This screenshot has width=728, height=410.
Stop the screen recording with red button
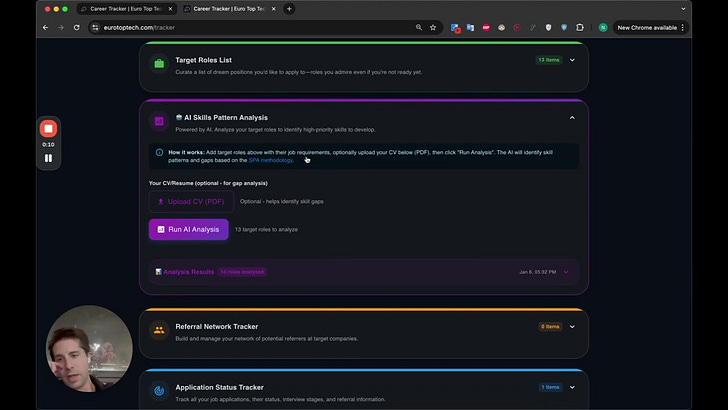[x=48, y=129]
